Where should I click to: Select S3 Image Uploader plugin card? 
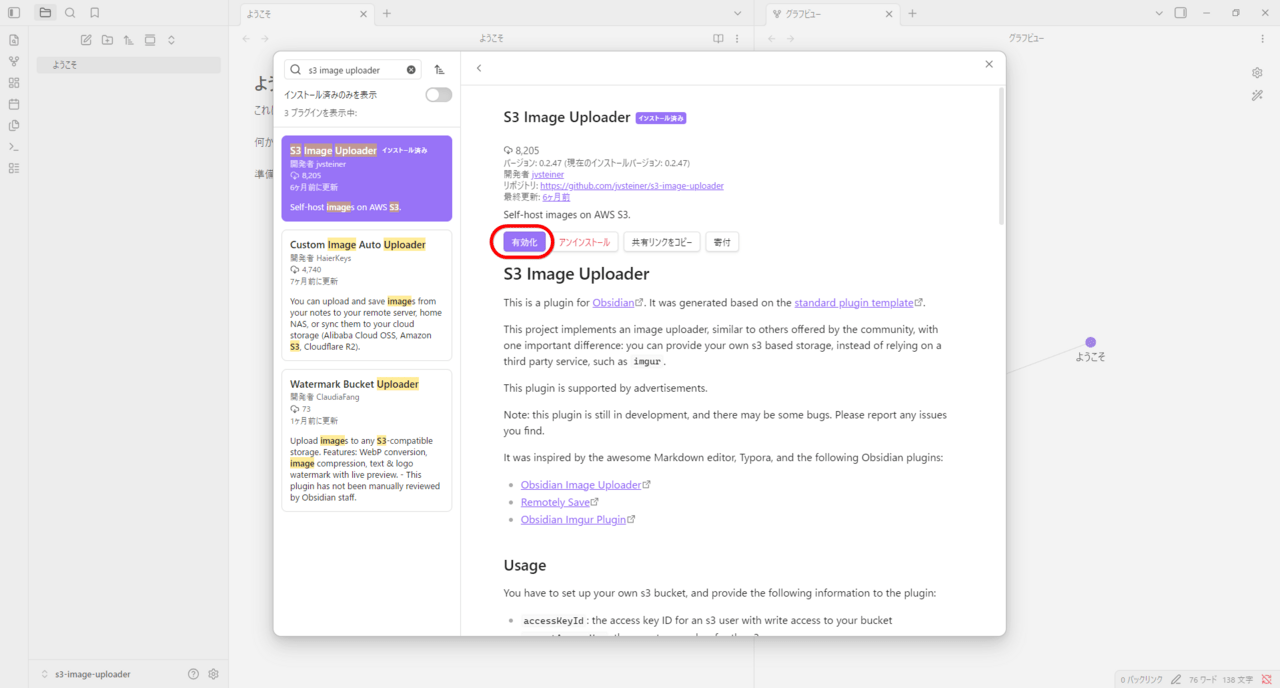click(366, 179)
